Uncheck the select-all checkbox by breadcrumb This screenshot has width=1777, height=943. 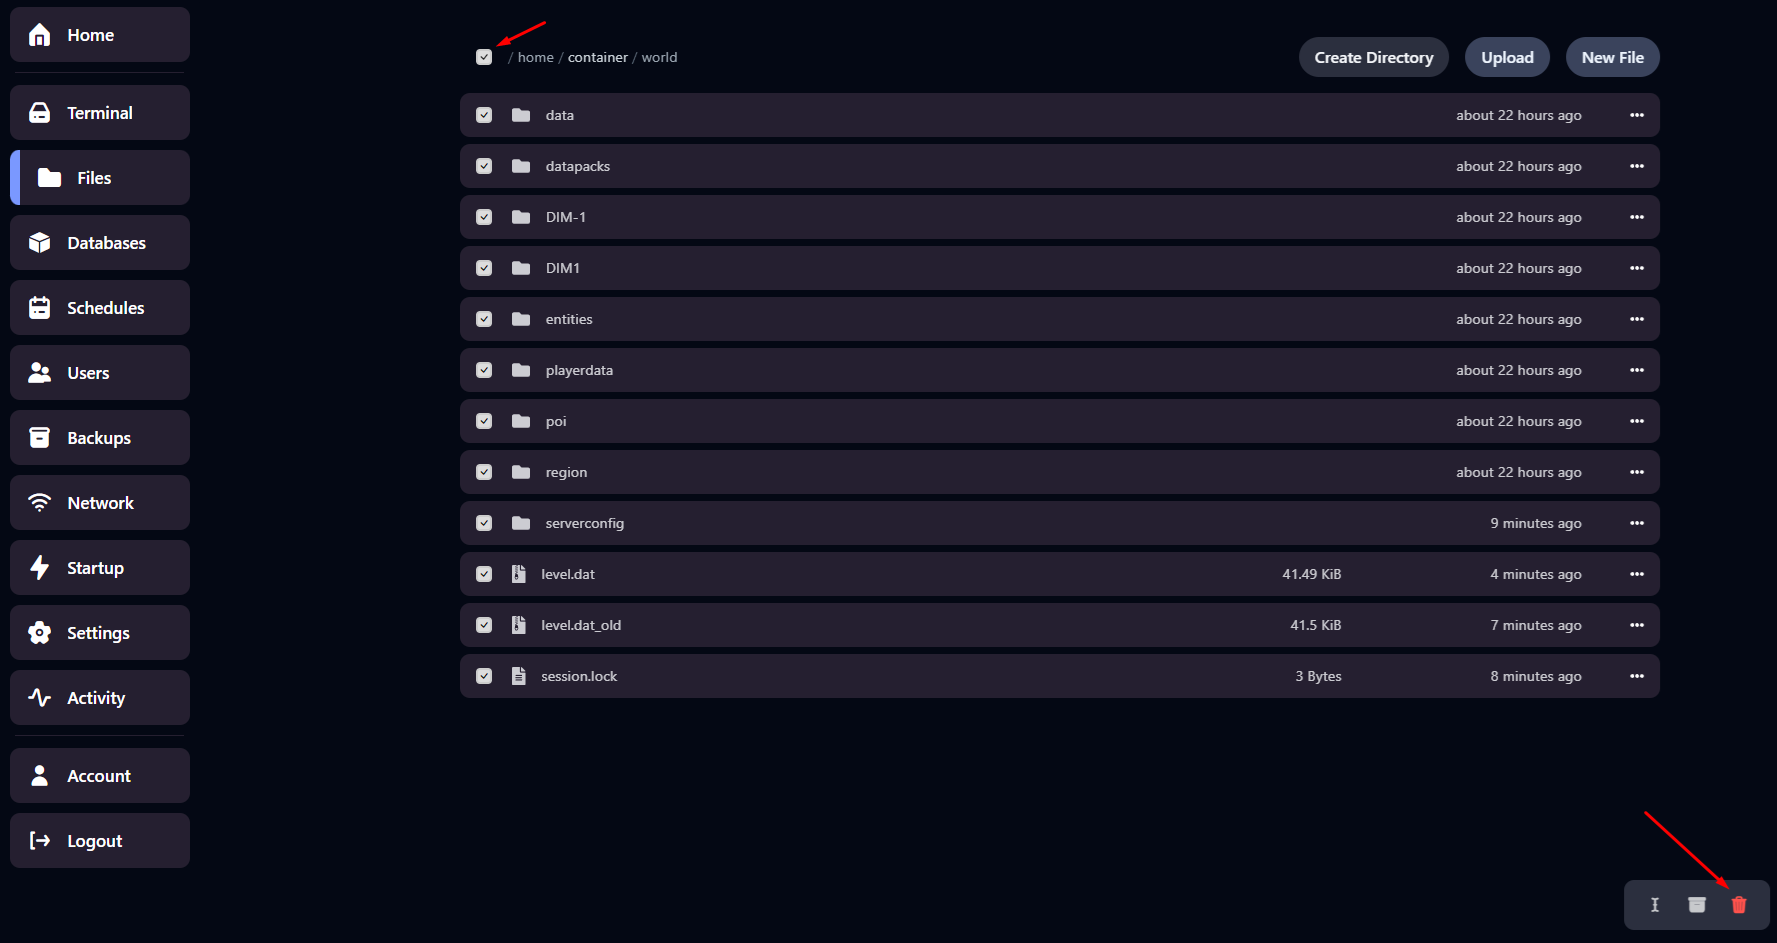tap(484, 57)
